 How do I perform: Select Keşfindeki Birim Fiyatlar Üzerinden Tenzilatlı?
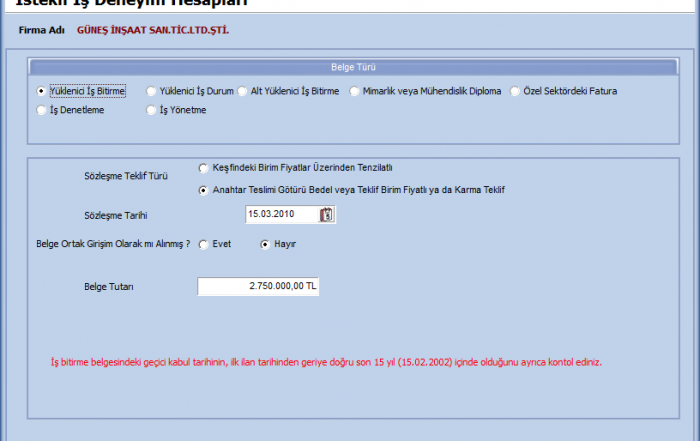click(x=204, y=168)
